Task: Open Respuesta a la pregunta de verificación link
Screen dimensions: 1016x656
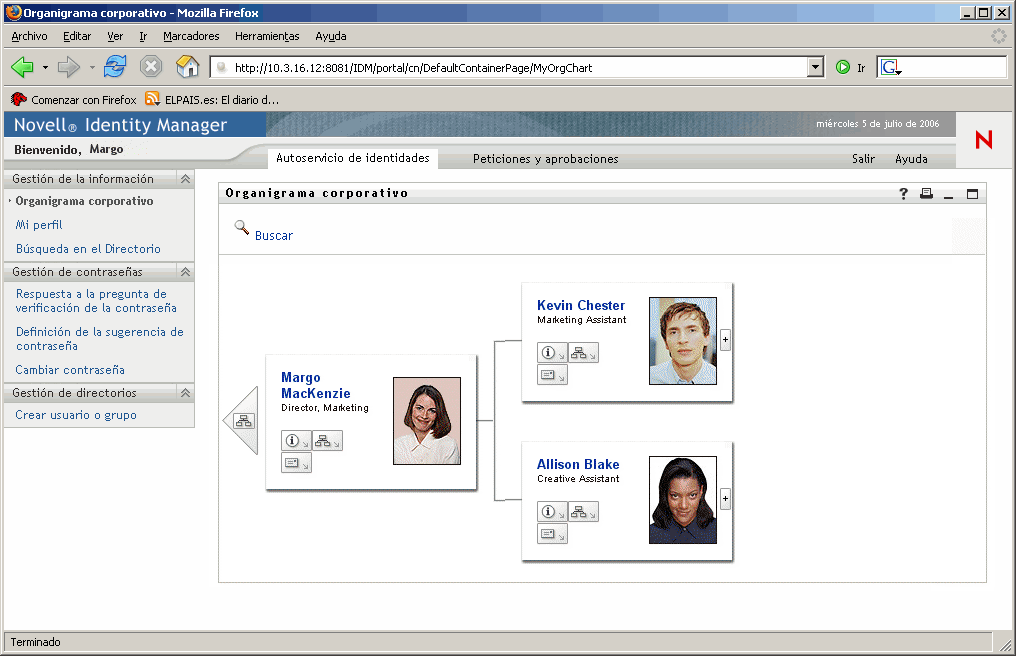Action: coord(96,301)
